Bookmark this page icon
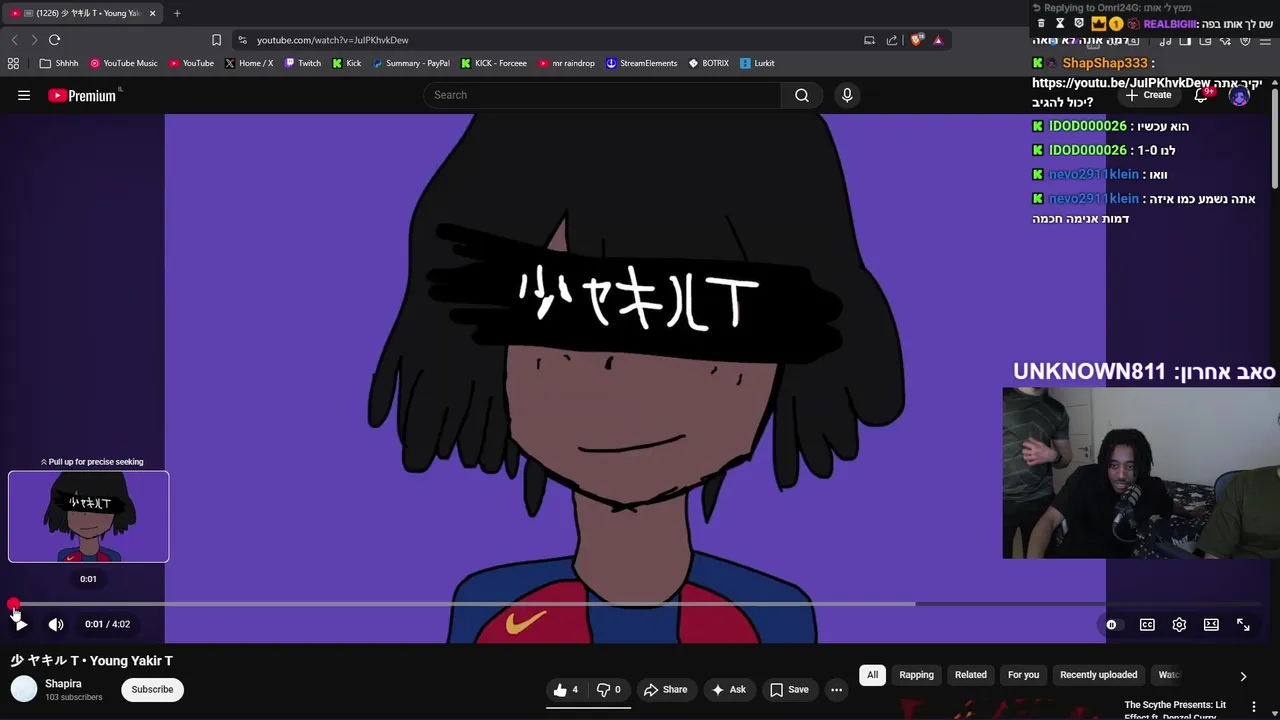Screen dimensions: 1280x720 216,40
